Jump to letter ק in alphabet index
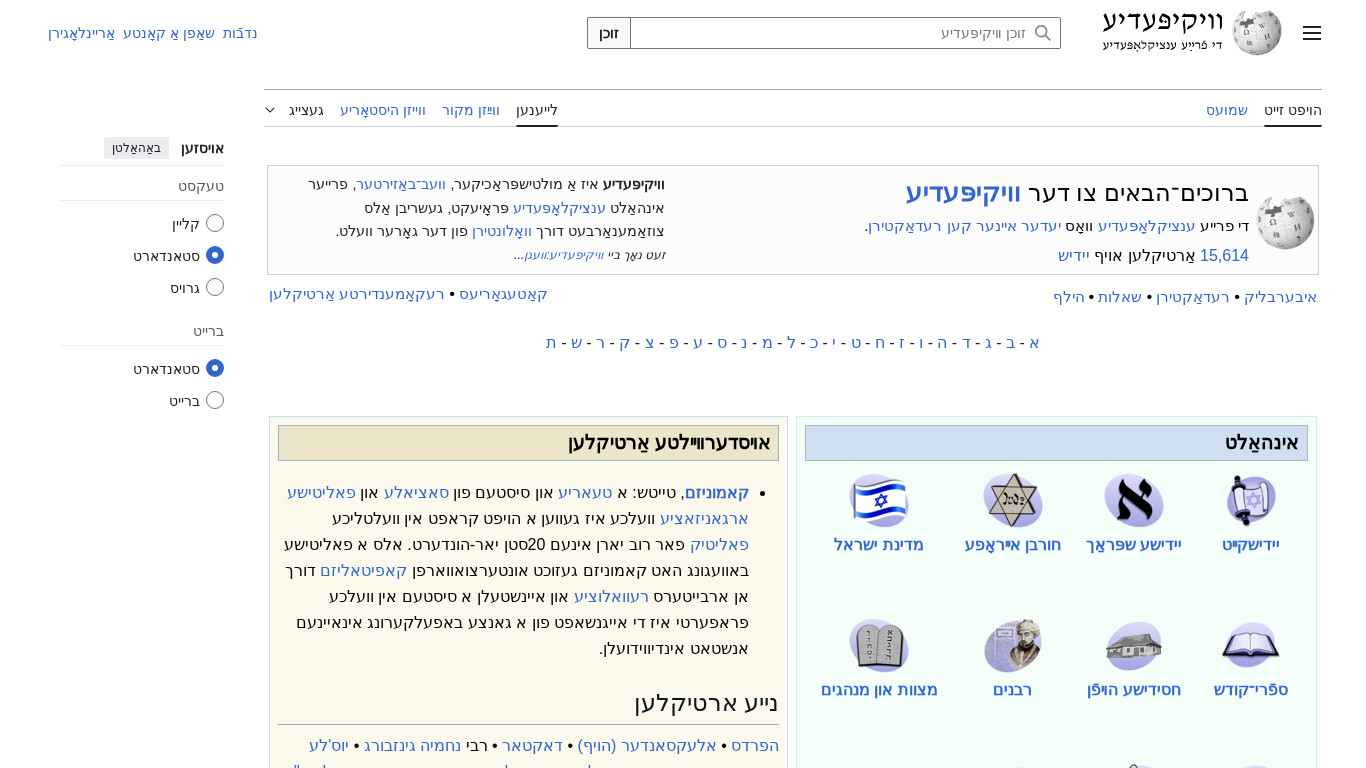This screenshot has width=1366, height=768. tap(624, 342)
